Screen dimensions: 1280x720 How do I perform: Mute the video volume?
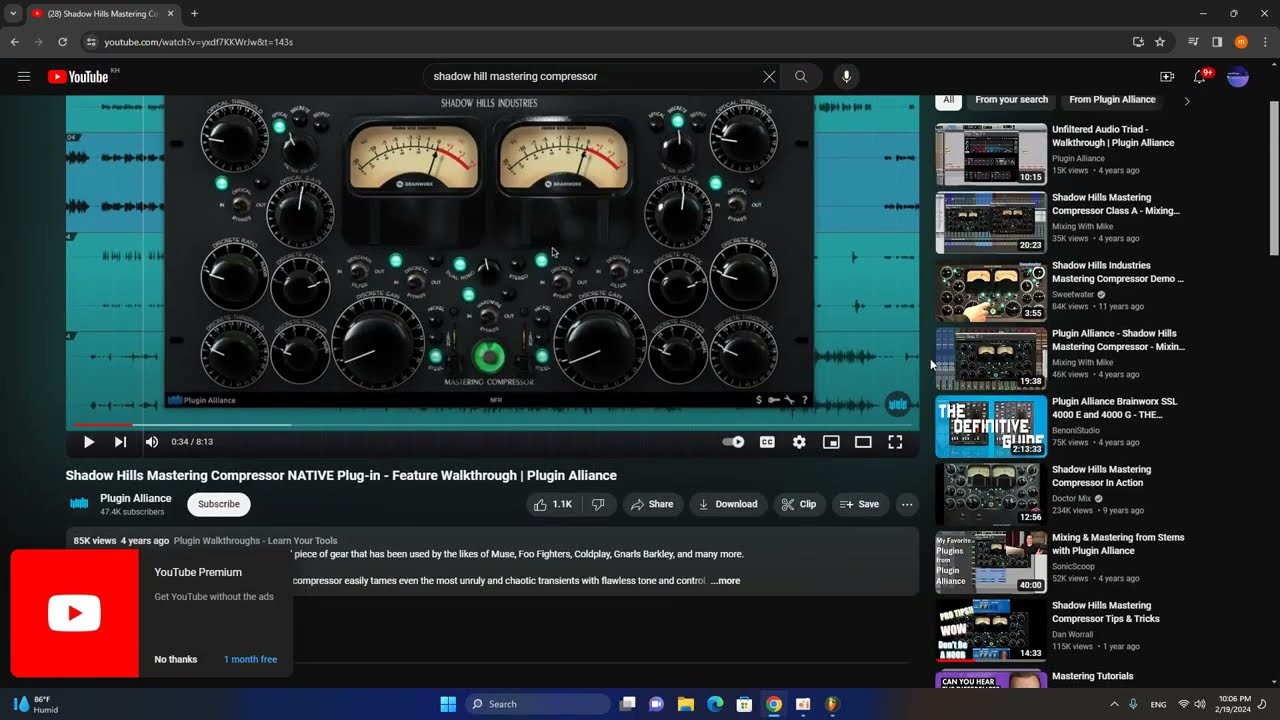pyautogui.click(x=152, y=442)
